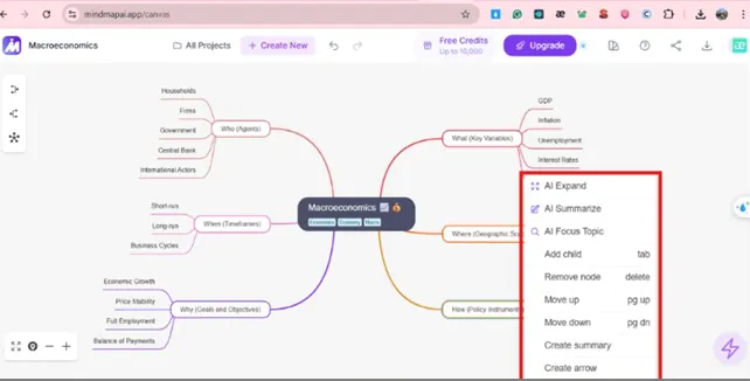Image resolution: width=750 pixels, height=381 pixels.
Task: Select the radial layout icon
Action: click(x=14, y=138)
